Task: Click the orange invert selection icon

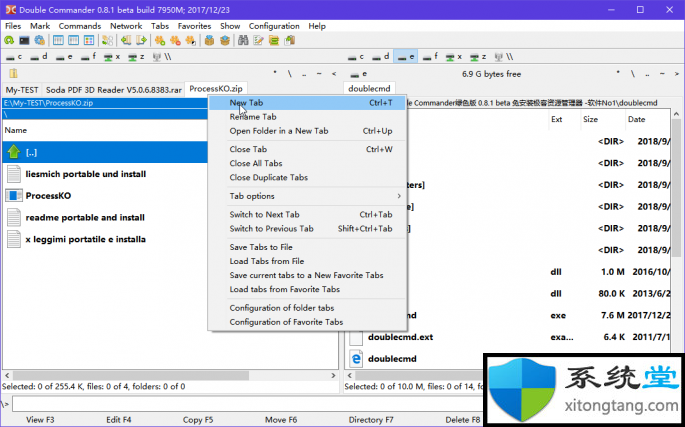Action: [190, 41]
